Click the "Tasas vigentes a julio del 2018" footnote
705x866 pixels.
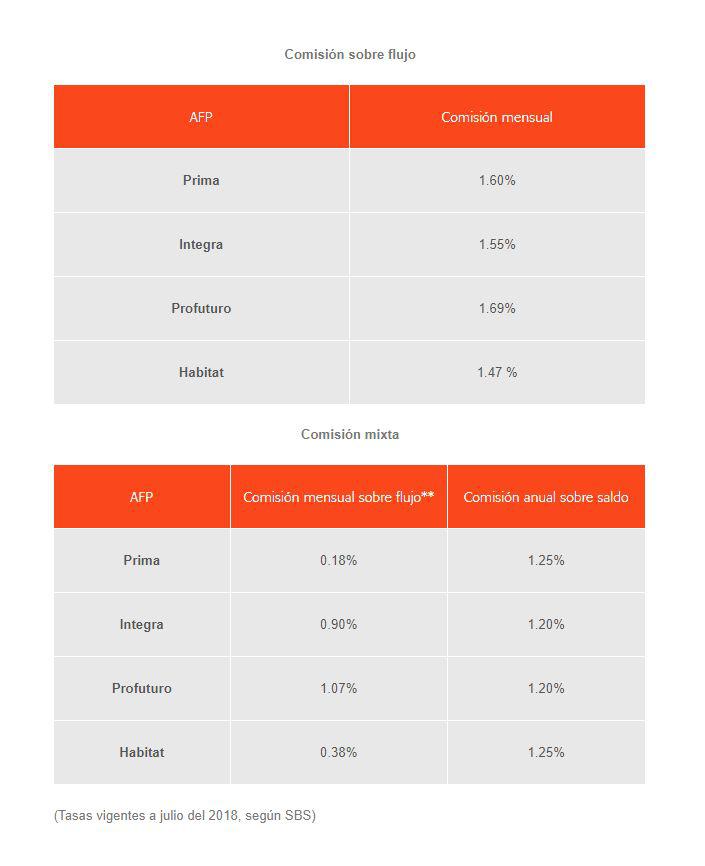tap(184, 816)
